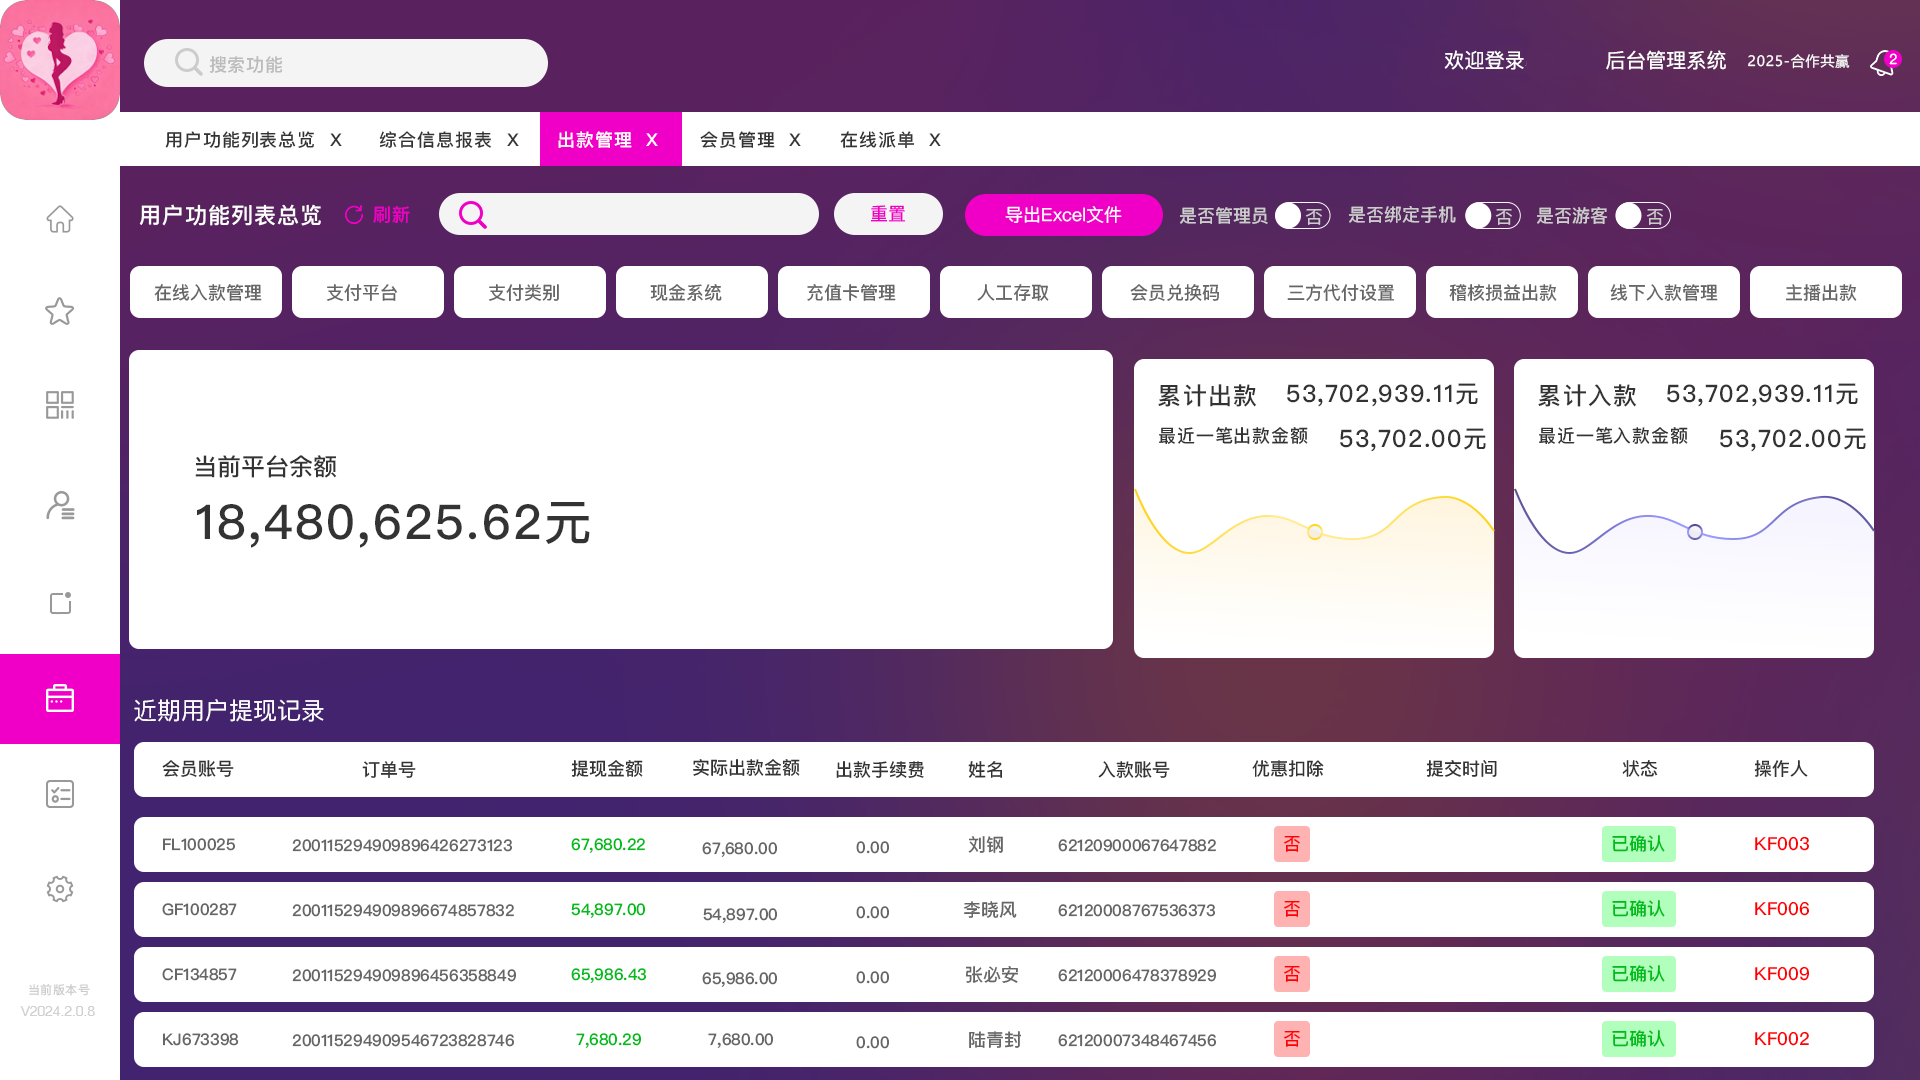
Task: Close the 在线派单 tab
Action: [x=935, y=140]
